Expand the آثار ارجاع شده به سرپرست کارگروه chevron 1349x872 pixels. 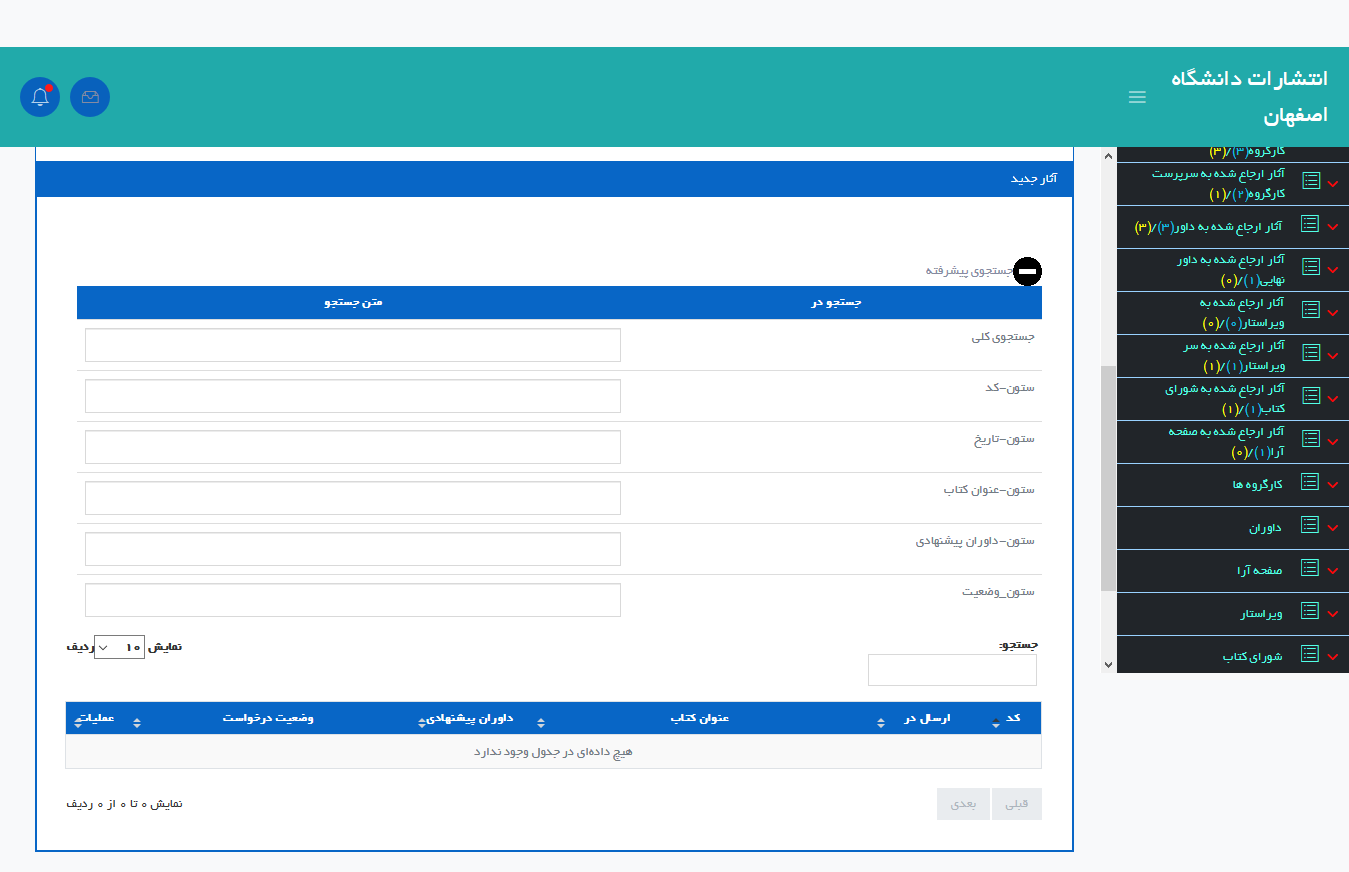click(x=1332, y=183)
